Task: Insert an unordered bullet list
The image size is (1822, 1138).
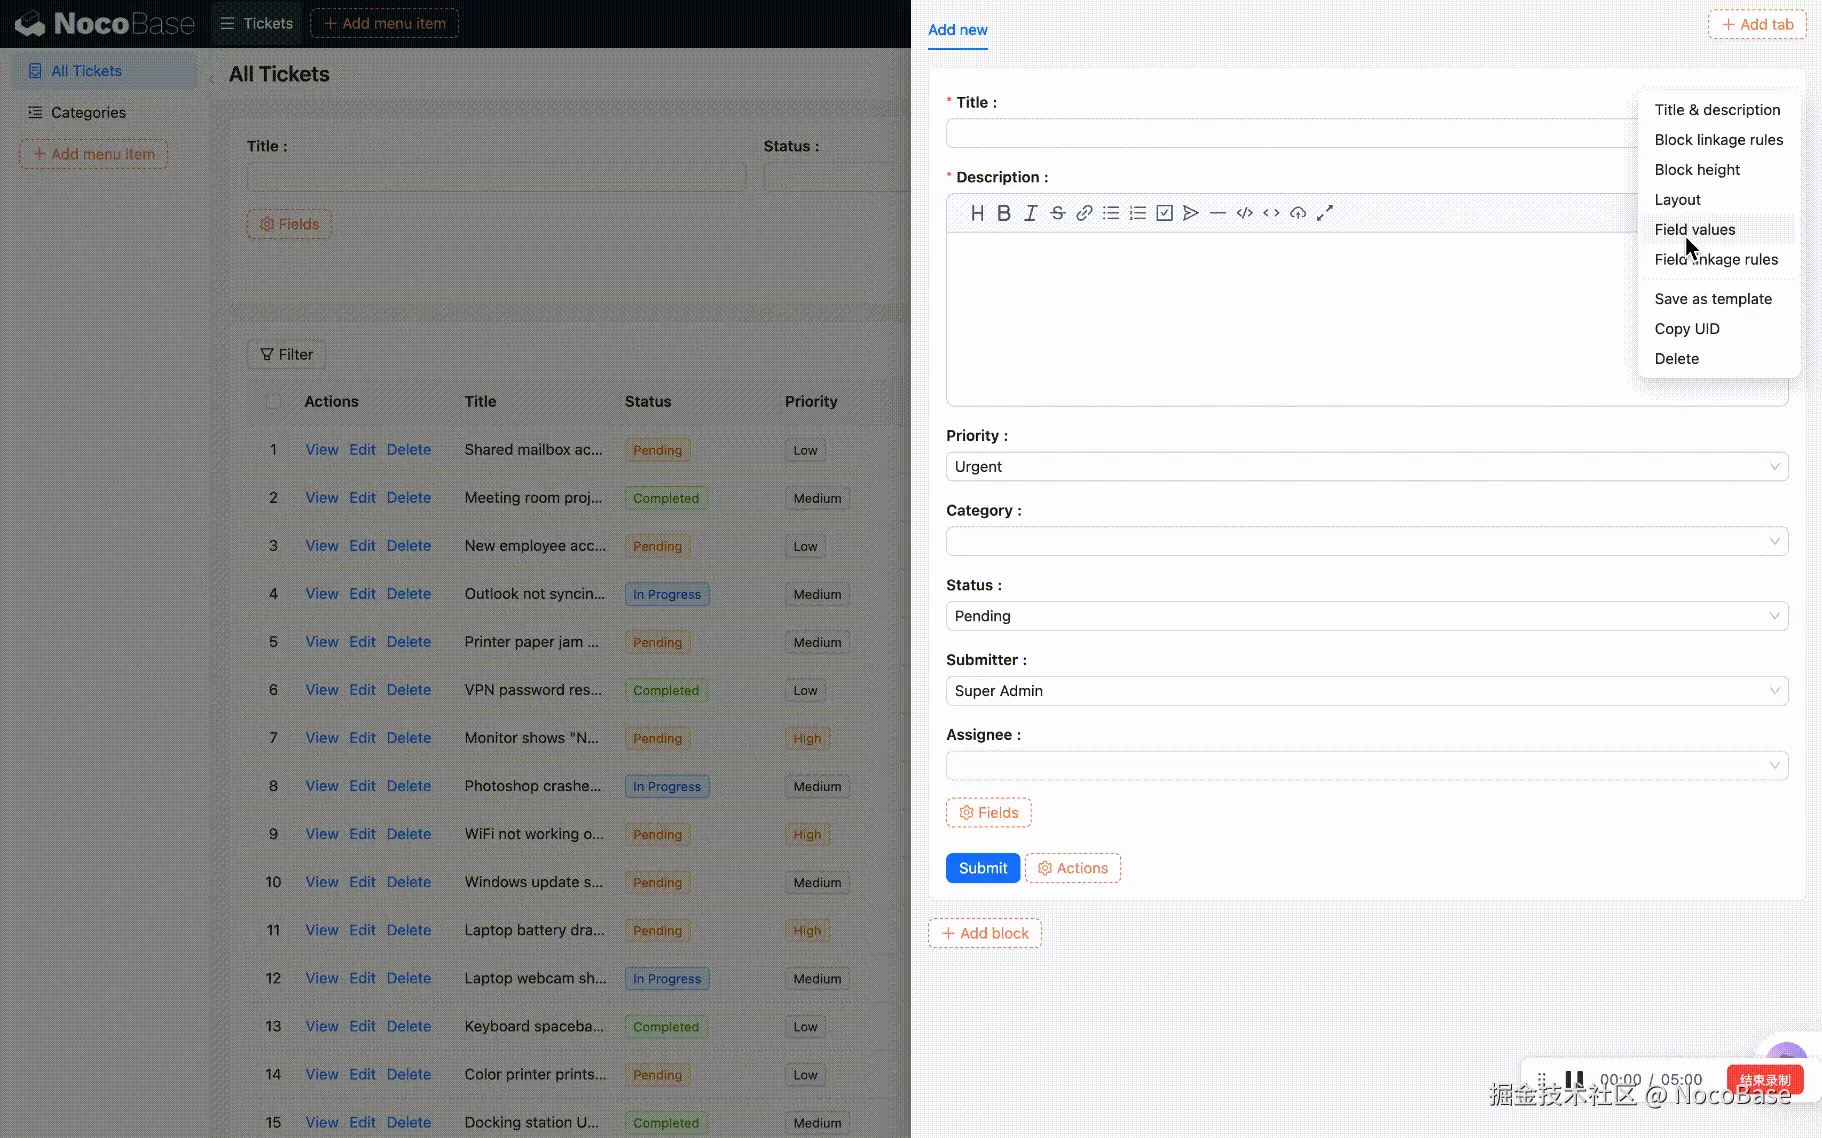Action: [x=1111, y=213]
